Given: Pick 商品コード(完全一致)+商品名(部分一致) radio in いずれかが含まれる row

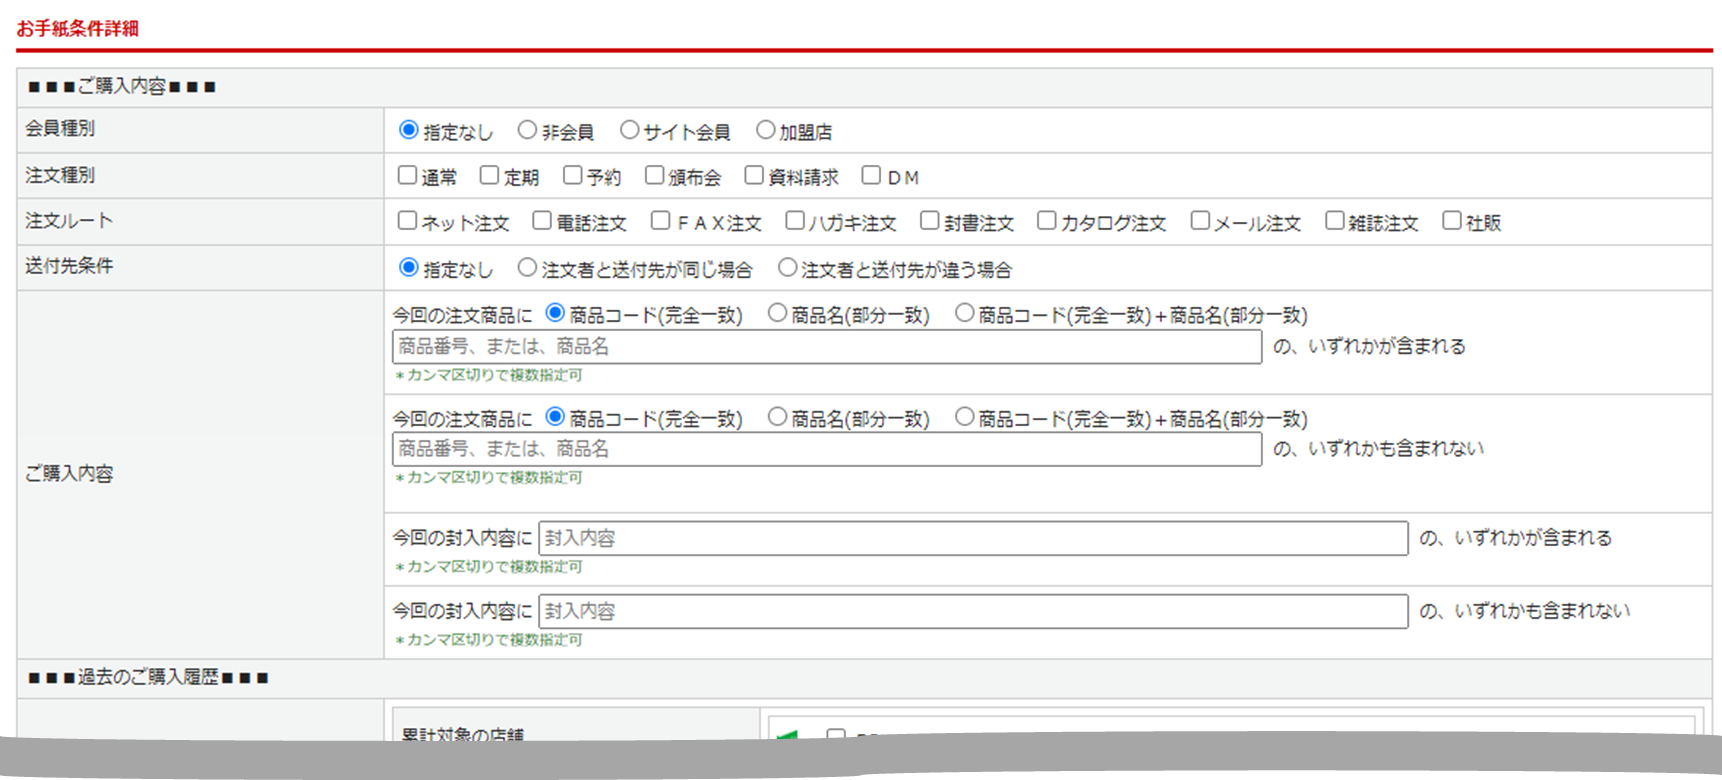Looking at the screenshot, I should (x=964, y=313).
